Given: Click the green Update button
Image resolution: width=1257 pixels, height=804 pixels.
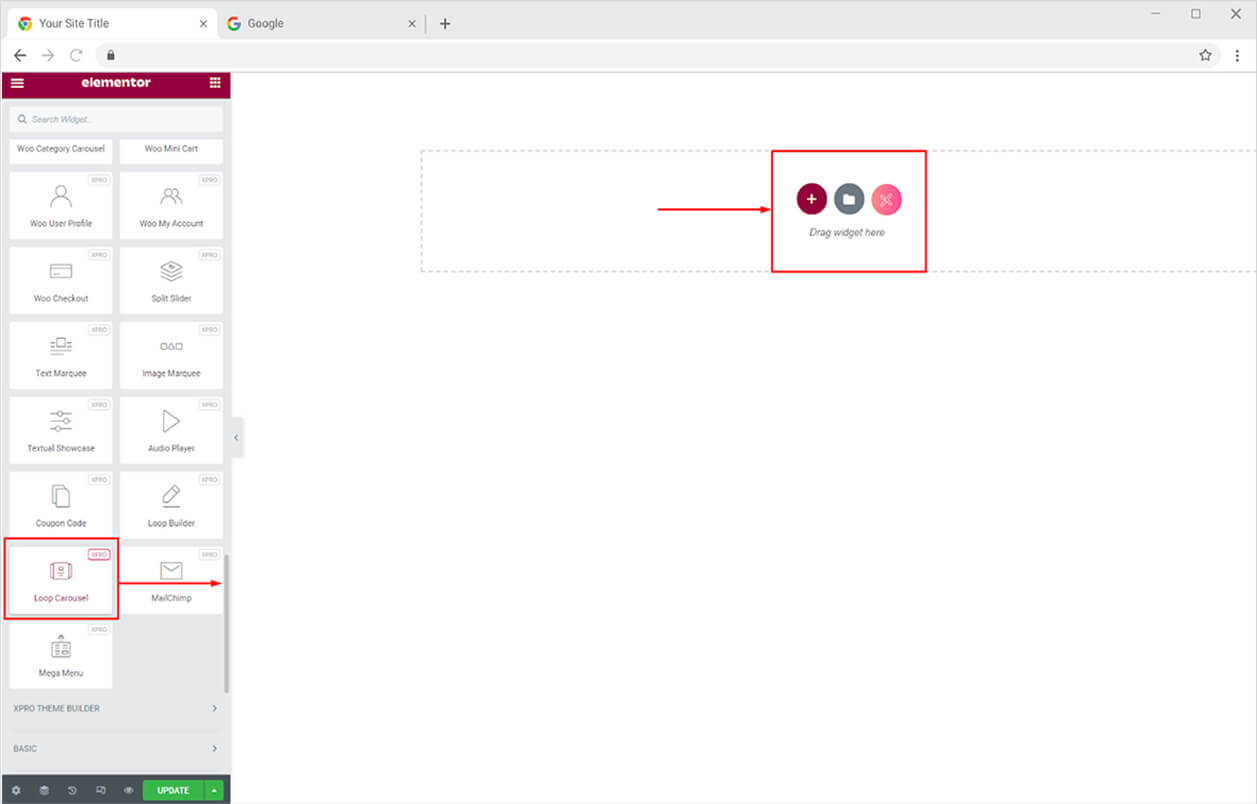Looking at the screenshot, I should 172,790.
